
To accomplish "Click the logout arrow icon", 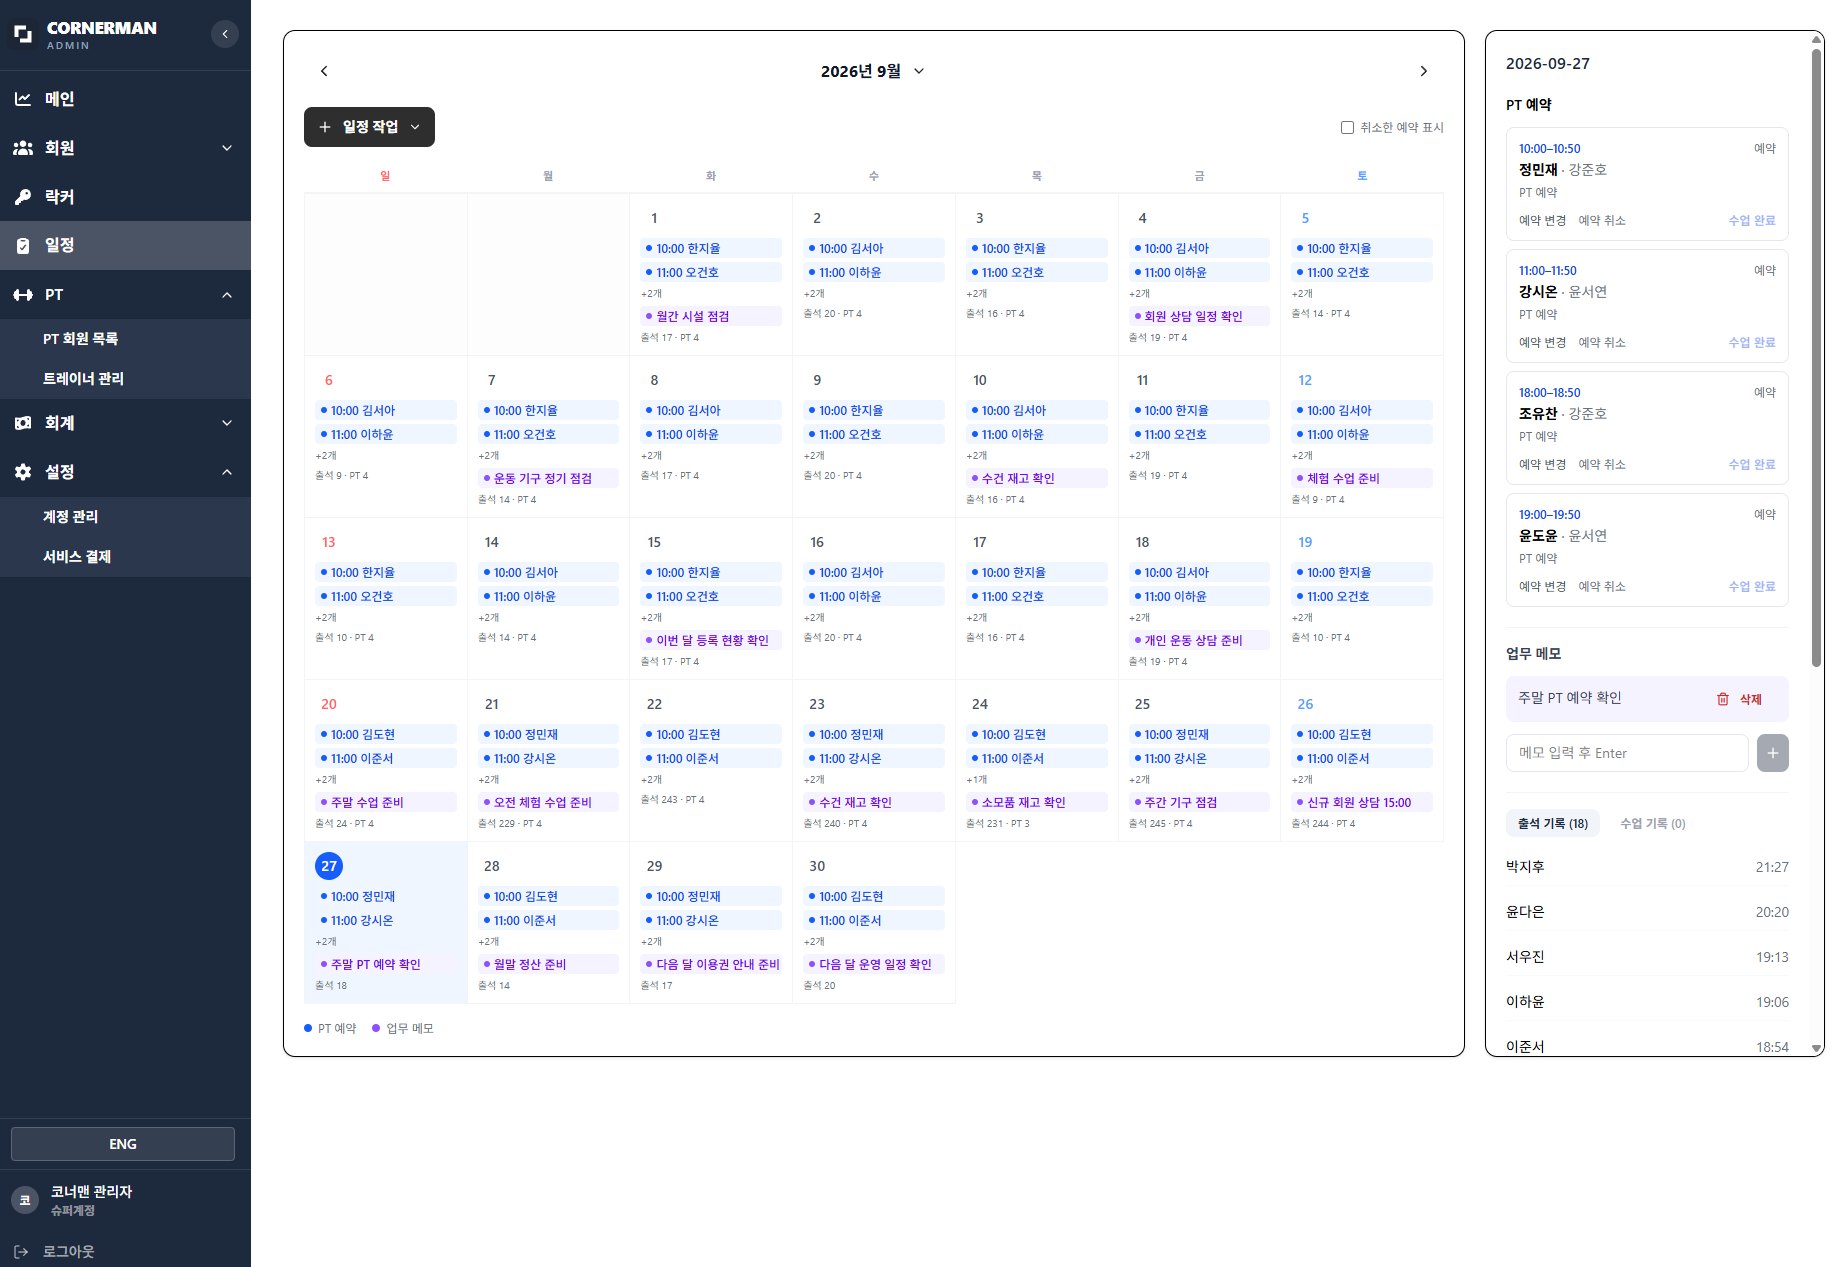I will [x=22, y=1251].
